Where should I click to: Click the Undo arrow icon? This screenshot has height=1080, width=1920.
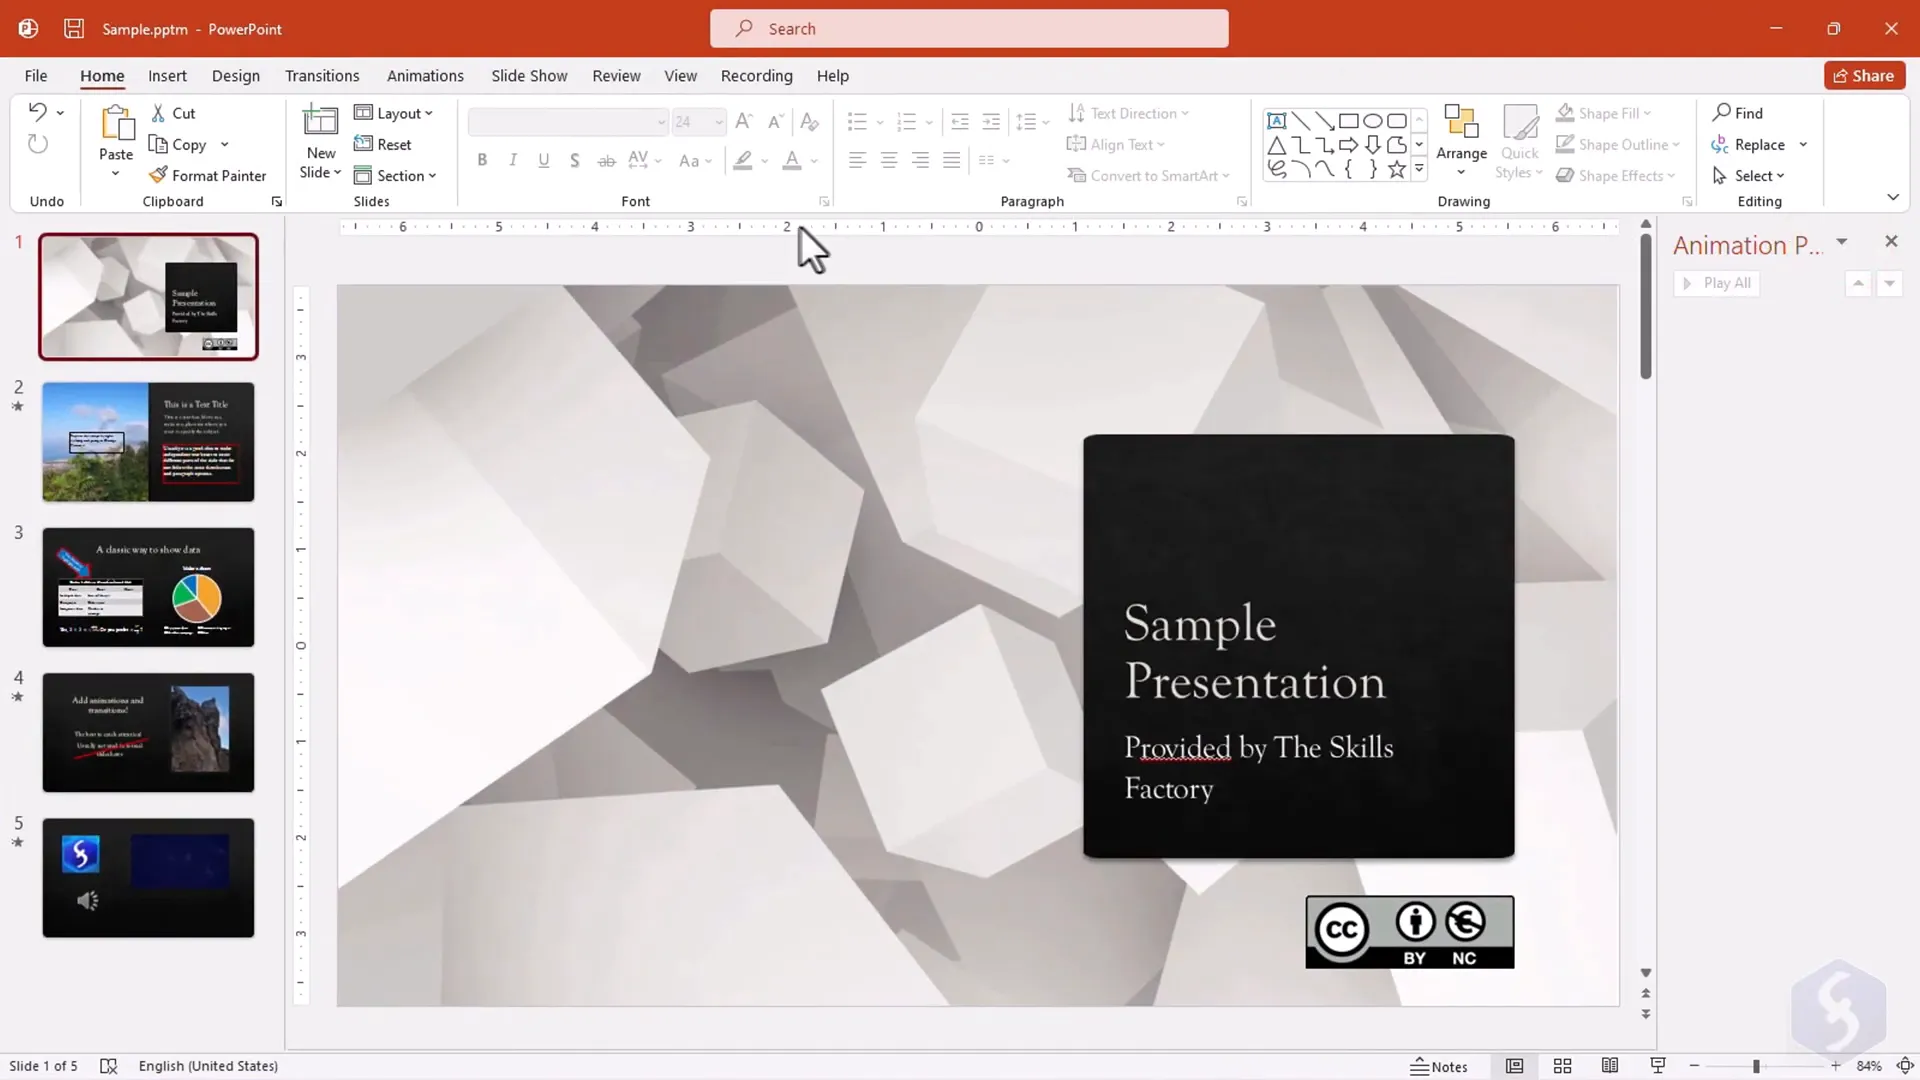click(x=37, y=112)
